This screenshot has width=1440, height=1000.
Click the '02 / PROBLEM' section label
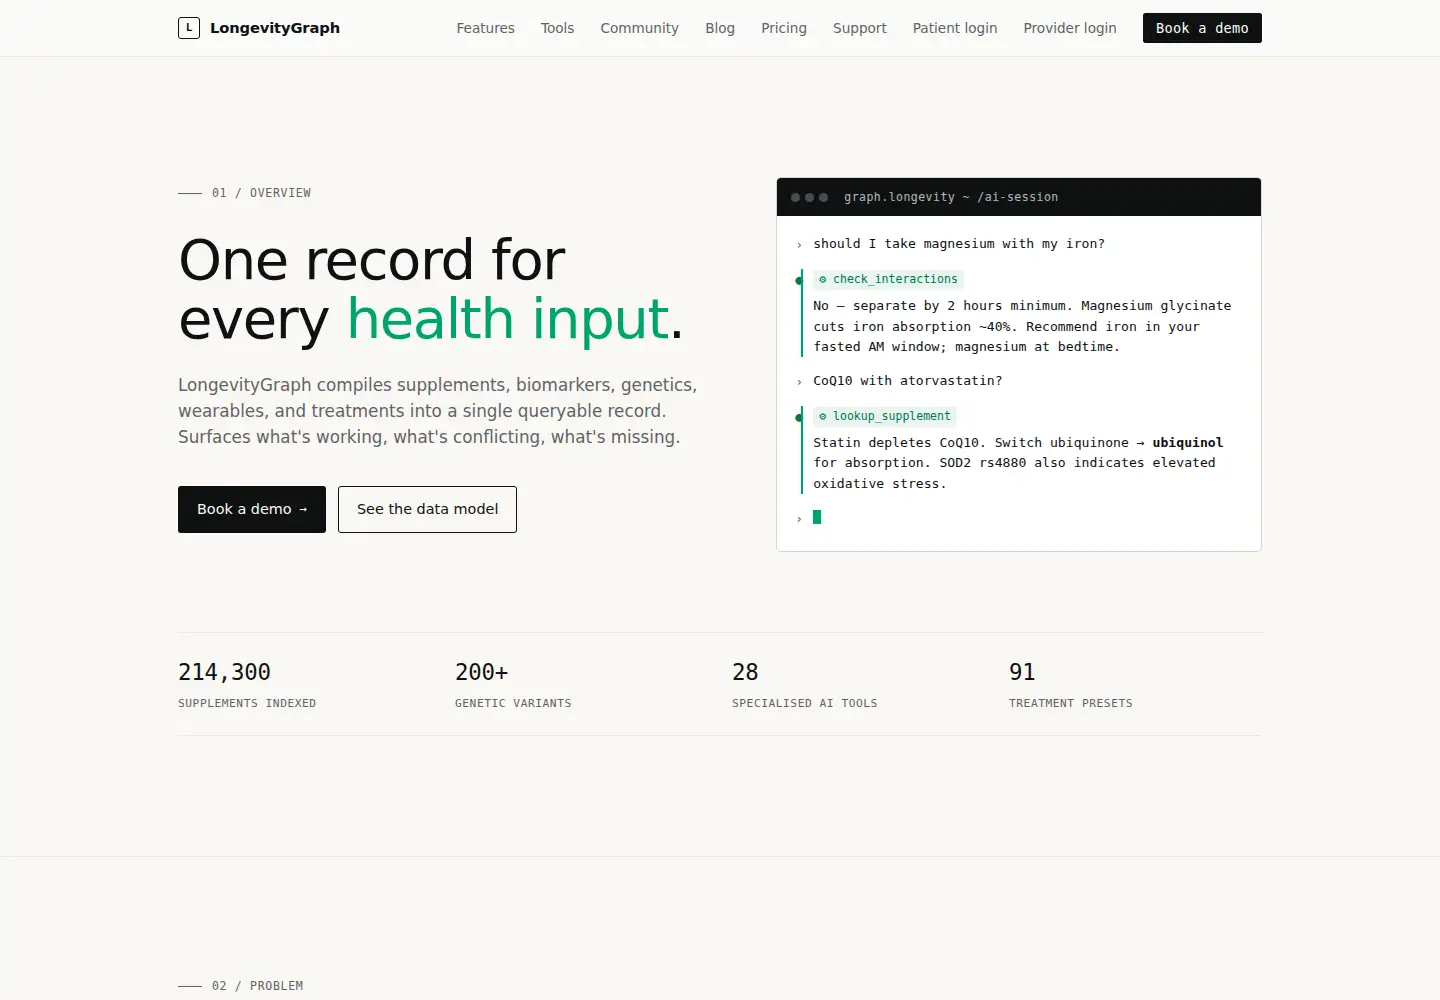click(257, 986)
